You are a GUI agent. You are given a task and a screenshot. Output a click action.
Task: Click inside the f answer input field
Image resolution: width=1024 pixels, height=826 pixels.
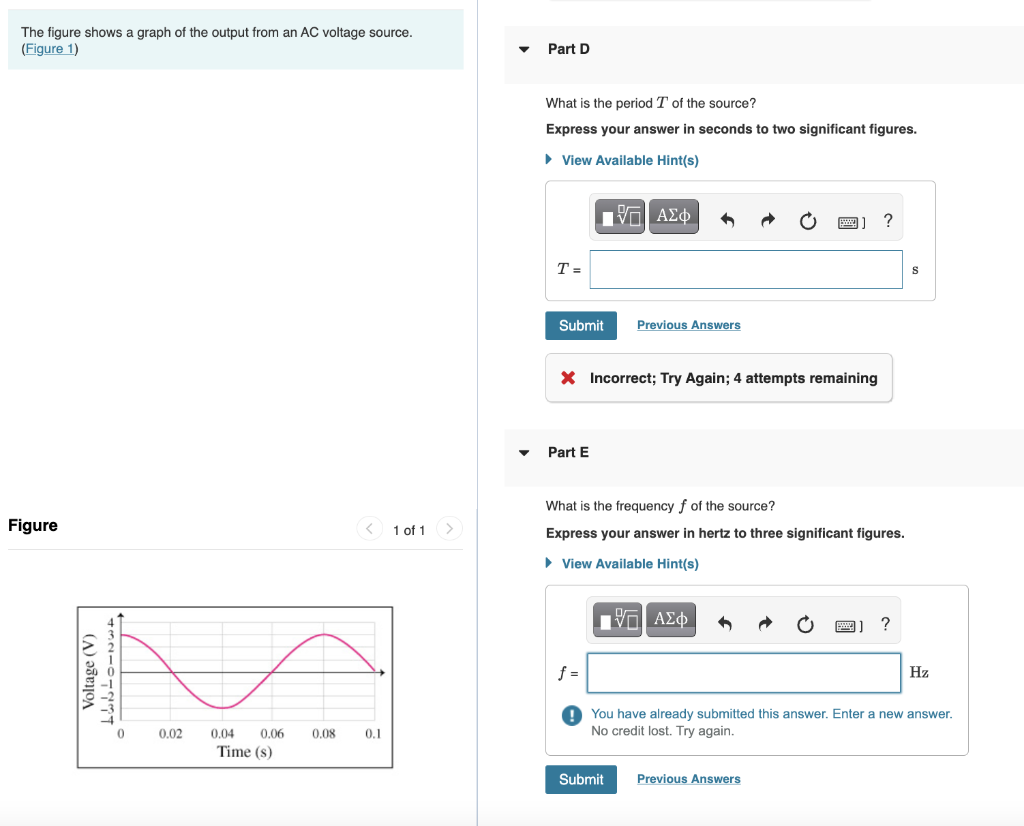click(743, 673)
